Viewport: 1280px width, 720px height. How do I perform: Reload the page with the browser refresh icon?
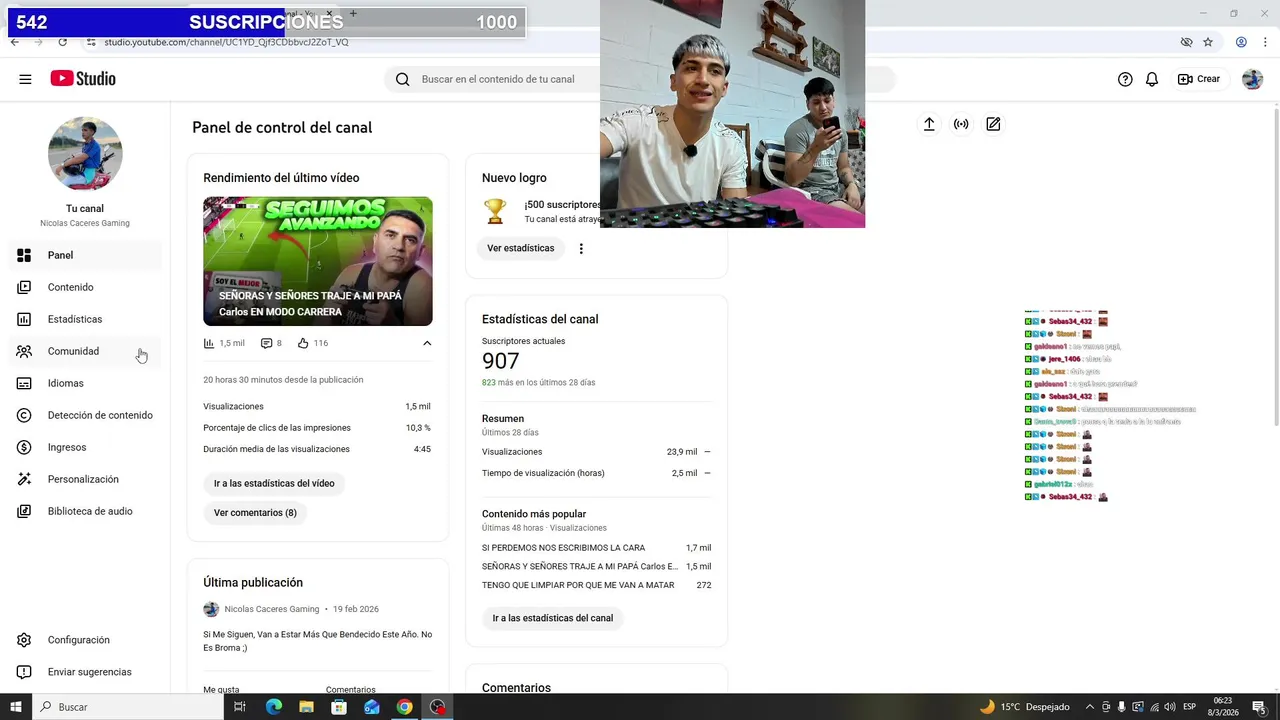tap(62, 42)
